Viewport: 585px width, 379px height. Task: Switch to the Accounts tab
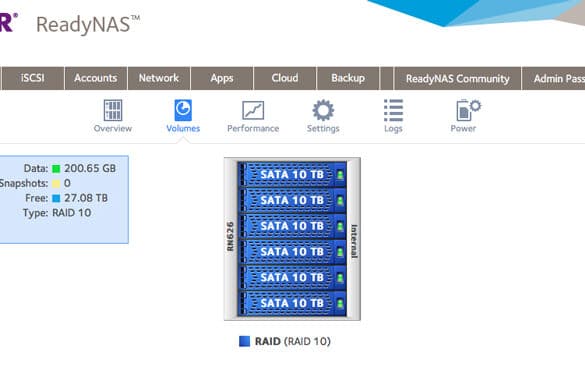pyautogui.click(x=96, y=78)
